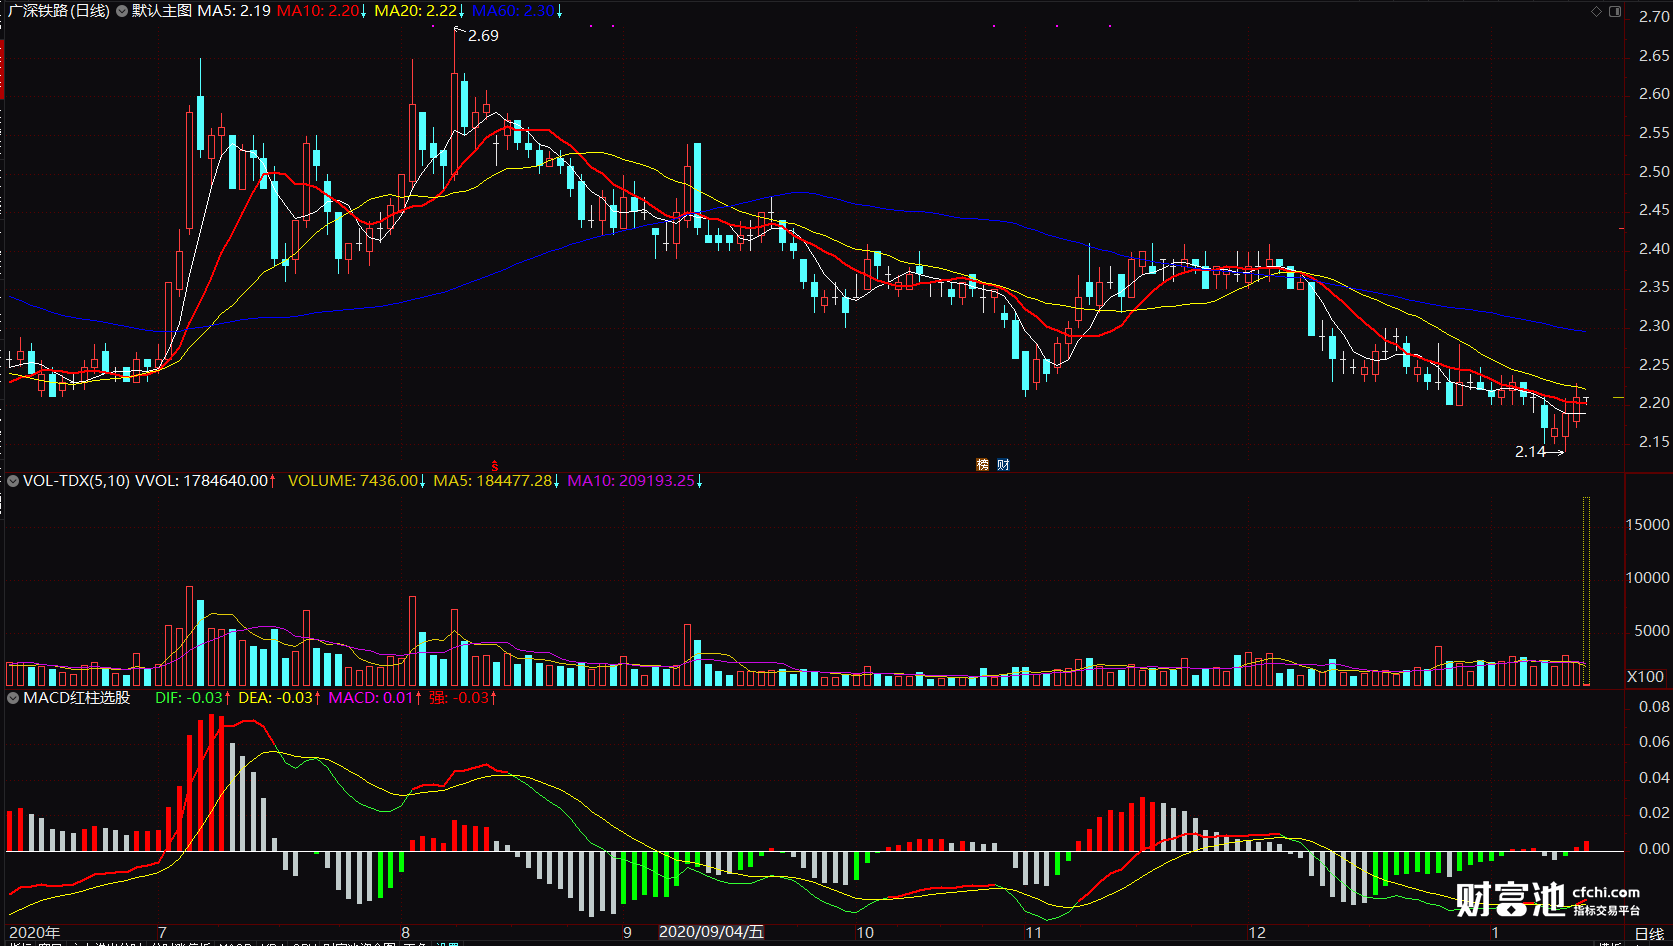This screenshot has width=1673, height=946.
Task: Click the 2.70 price axis label
Action: coord(1654,17)
